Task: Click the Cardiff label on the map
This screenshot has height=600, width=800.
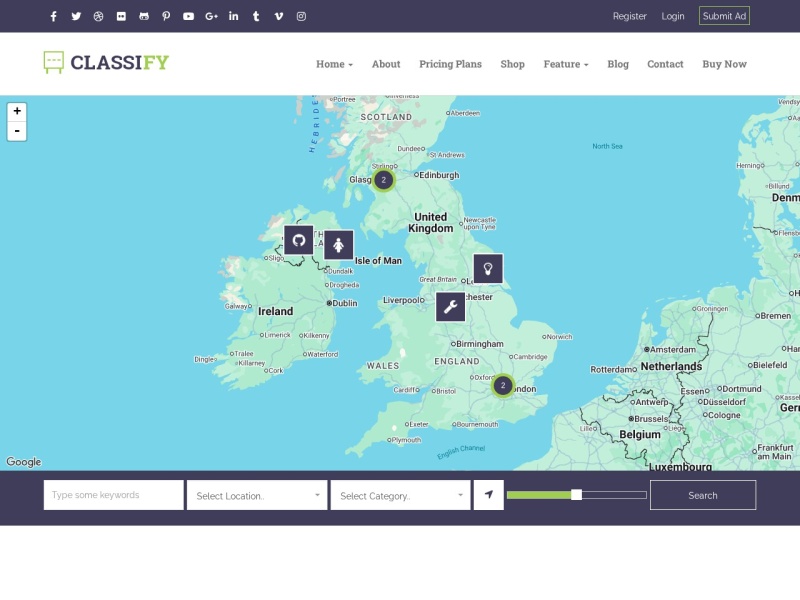Action: tap(405, 390)
